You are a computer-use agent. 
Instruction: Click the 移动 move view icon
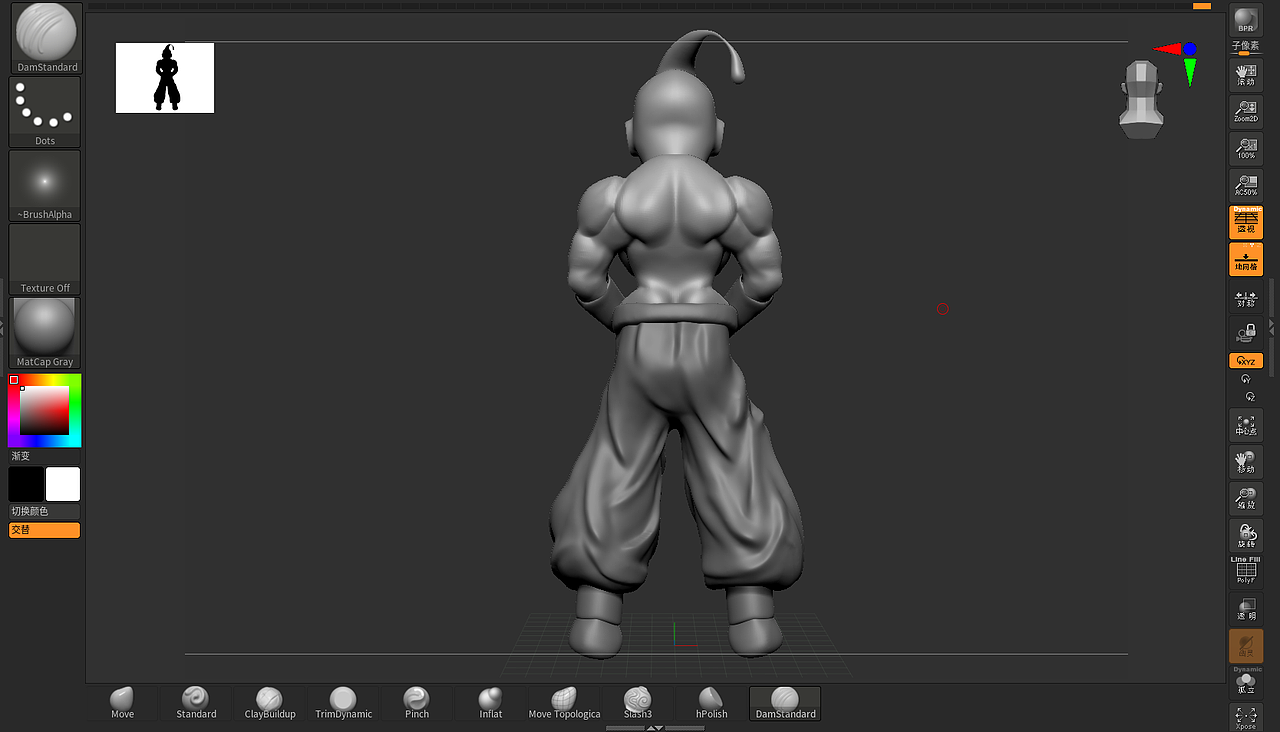tap(1245, 462)
